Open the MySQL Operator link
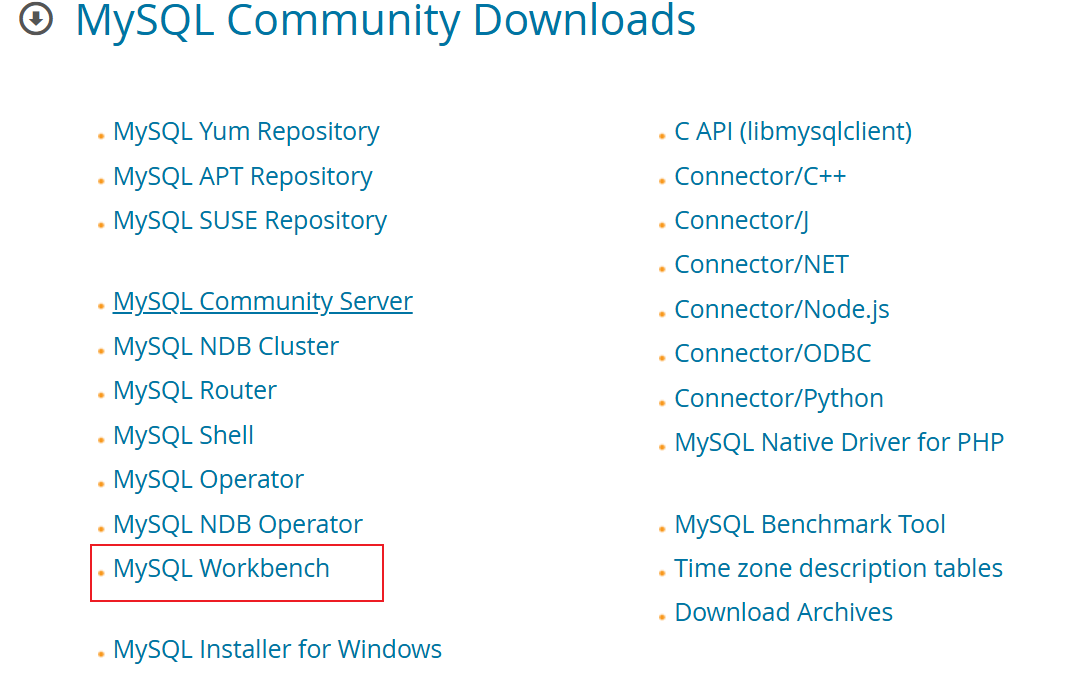Image resolution: width=1079 pixels, height=698 pixels. [x=209, y=480]
